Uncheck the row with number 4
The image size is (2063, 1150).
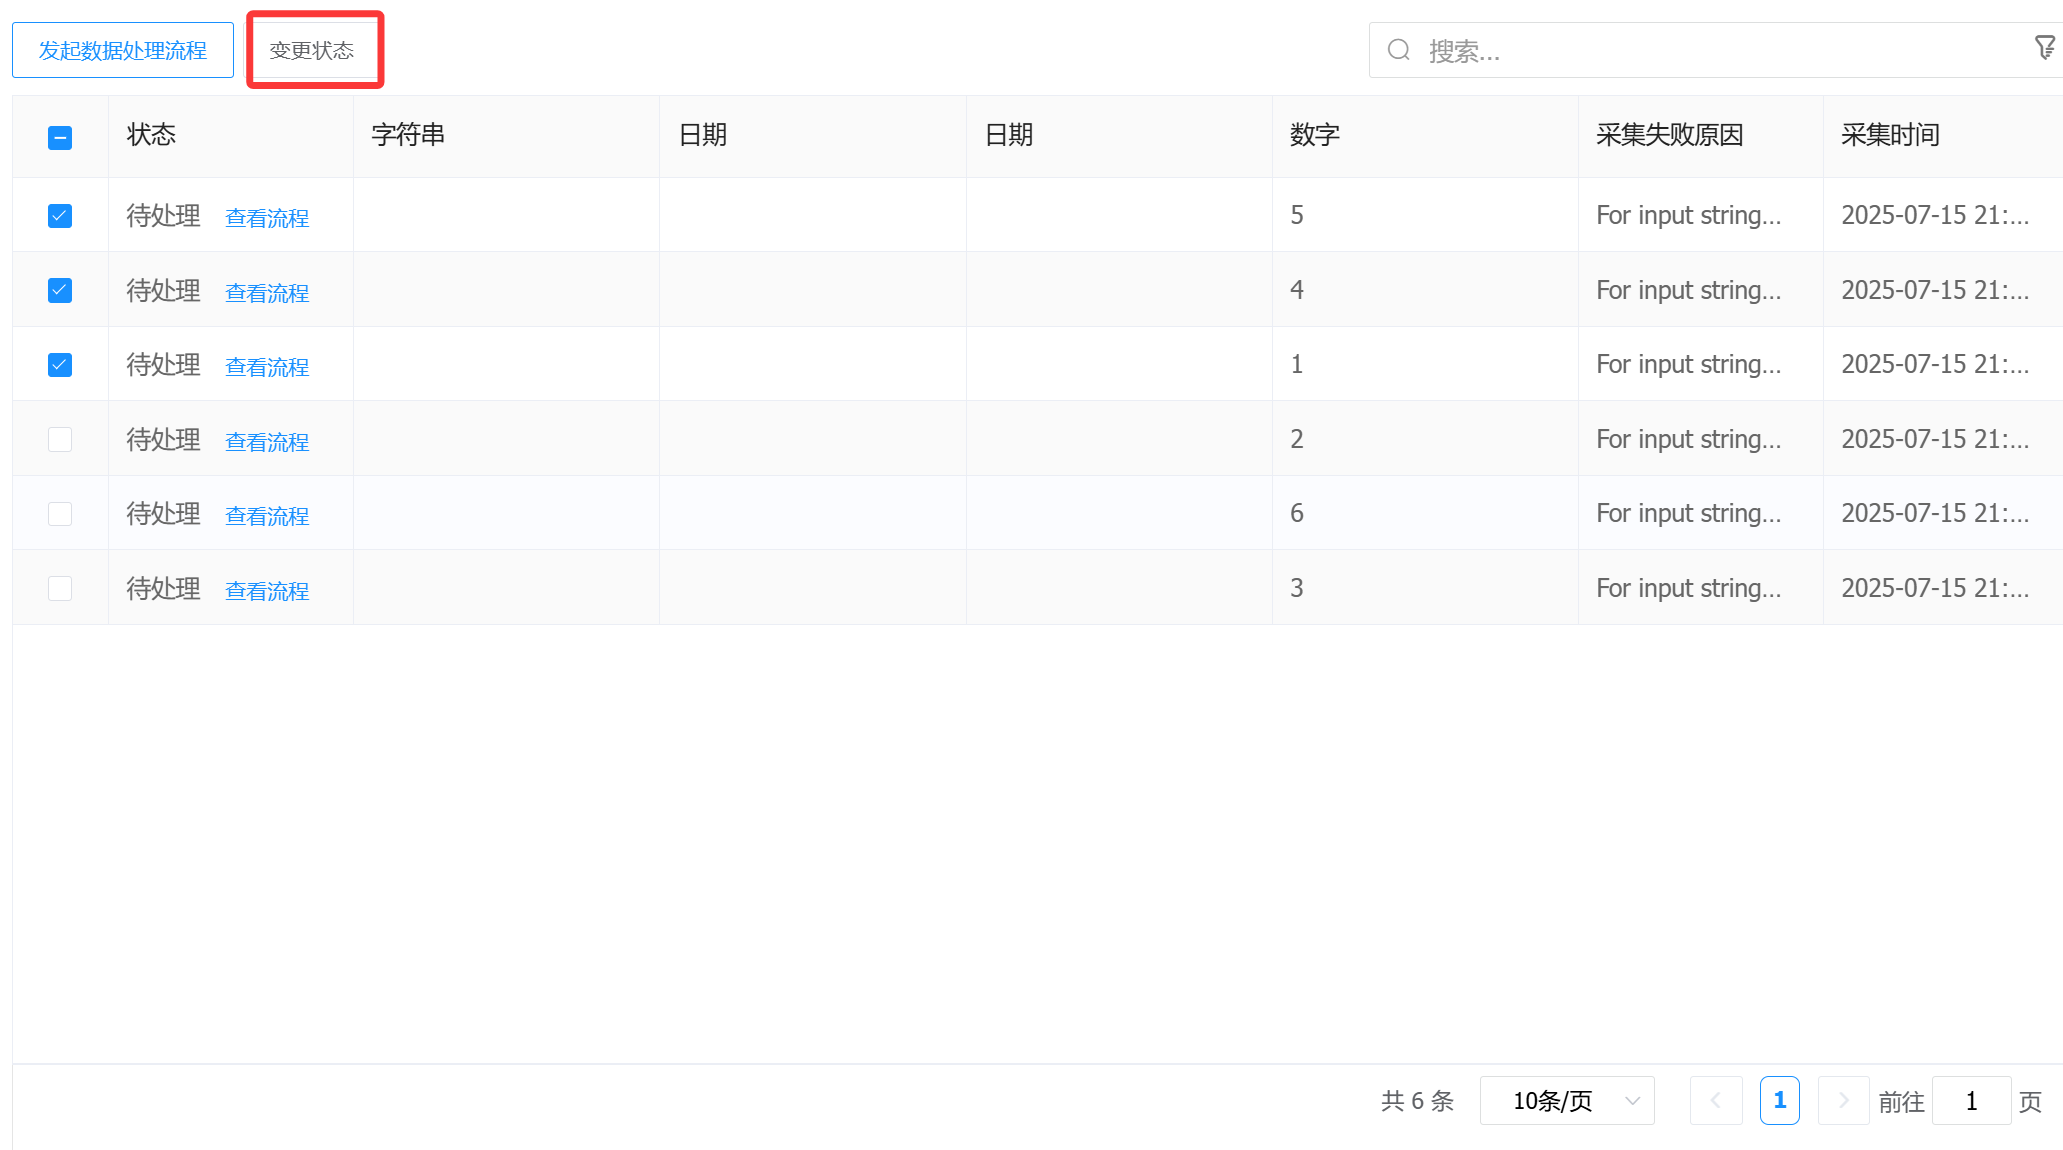[x=60, y=291]
